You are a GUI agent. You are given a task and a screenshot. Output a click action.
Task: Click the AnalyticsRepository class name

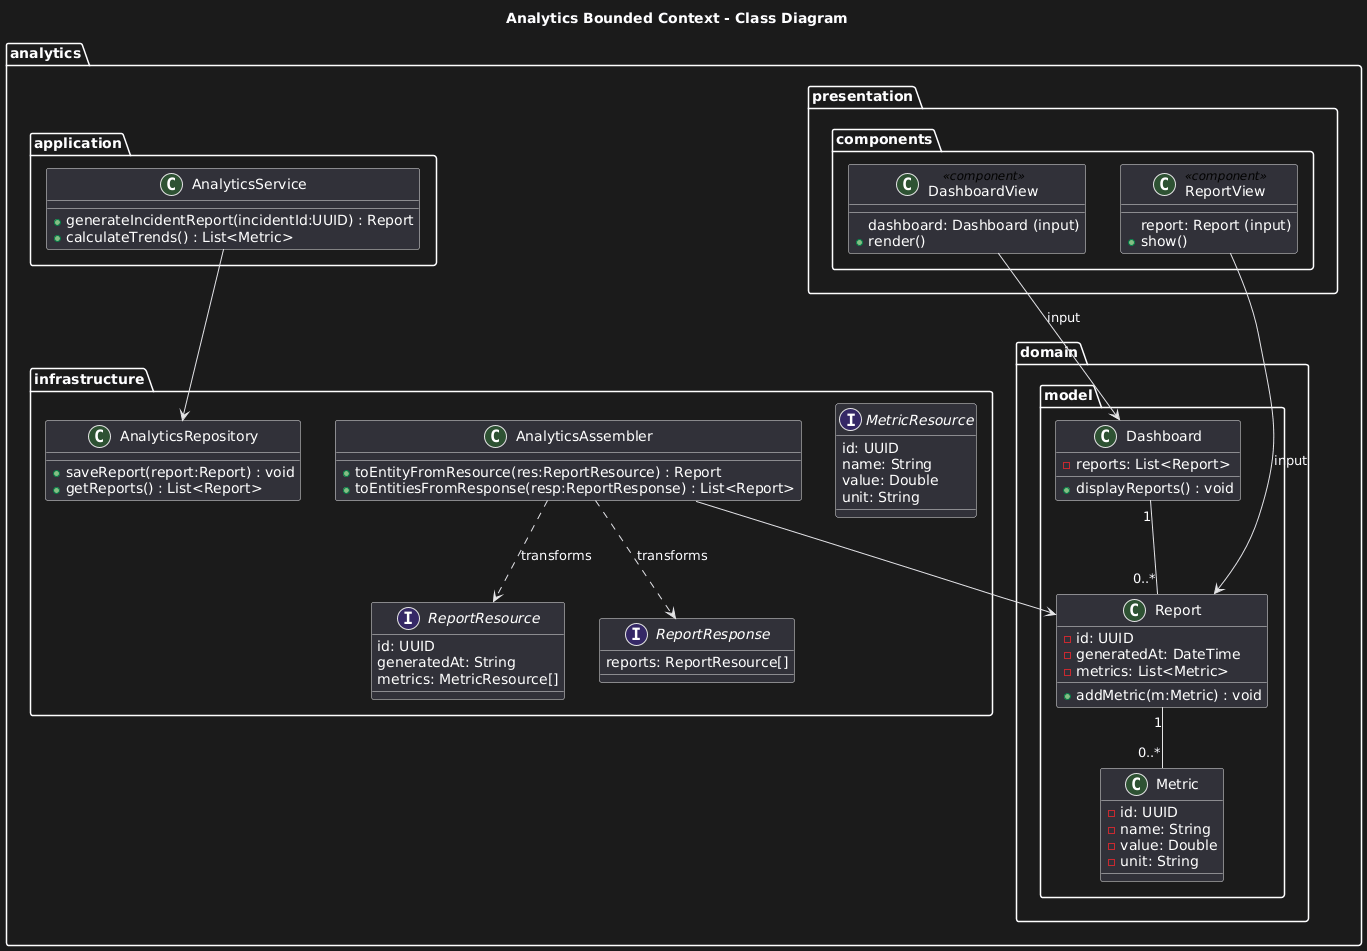[x=188, y=437]
